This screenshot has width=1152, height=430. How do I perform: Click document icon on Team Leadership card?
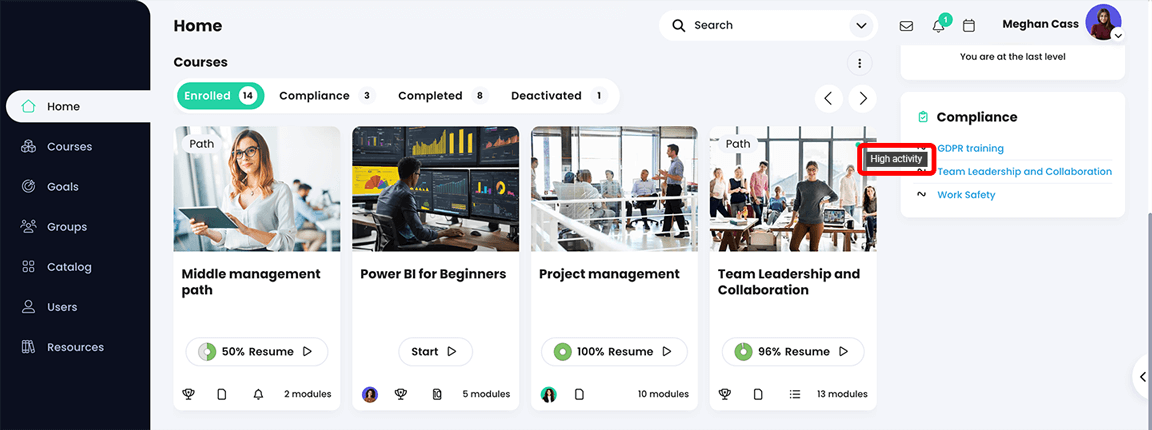pos(758,395)
